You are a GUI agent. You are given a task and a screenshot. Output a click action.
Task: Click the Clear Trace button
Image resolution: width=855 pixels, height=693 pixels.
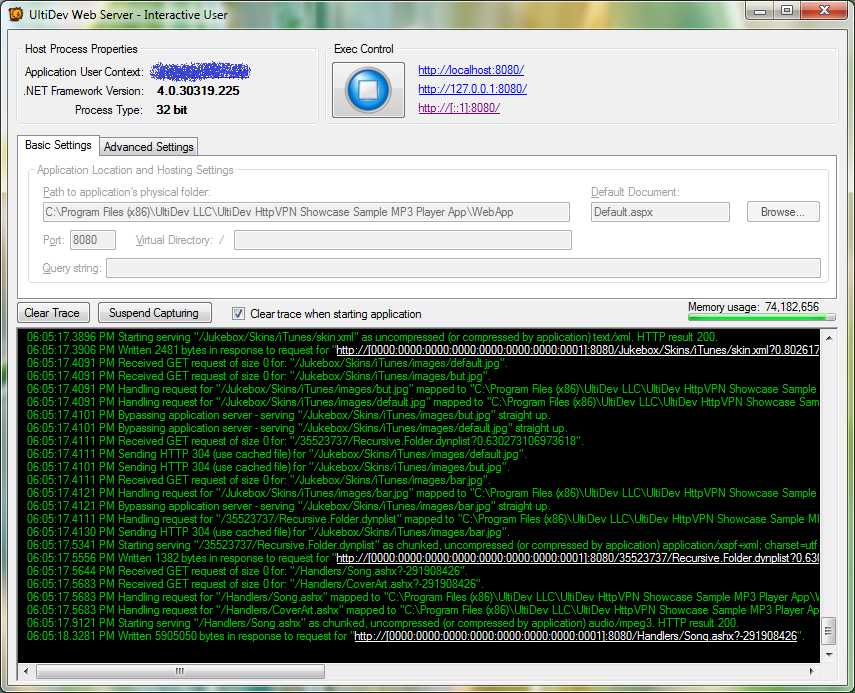coord(53,313)
